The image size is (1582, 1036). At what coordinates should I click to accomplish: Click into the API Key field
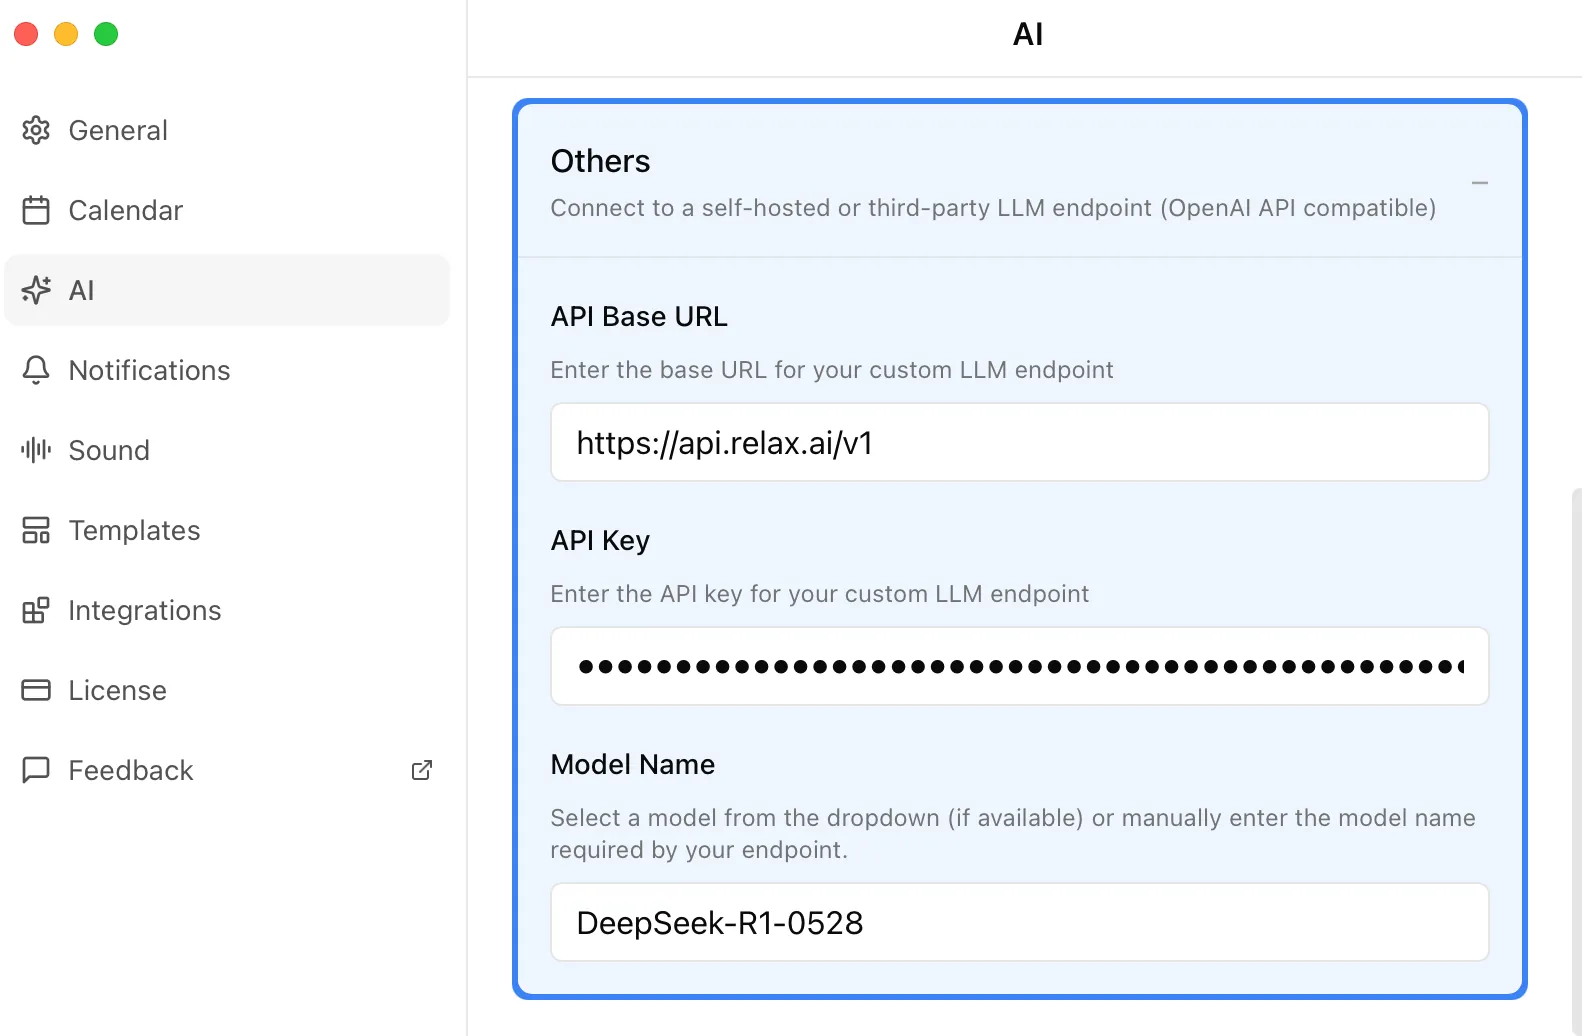tap(1019, 666)
